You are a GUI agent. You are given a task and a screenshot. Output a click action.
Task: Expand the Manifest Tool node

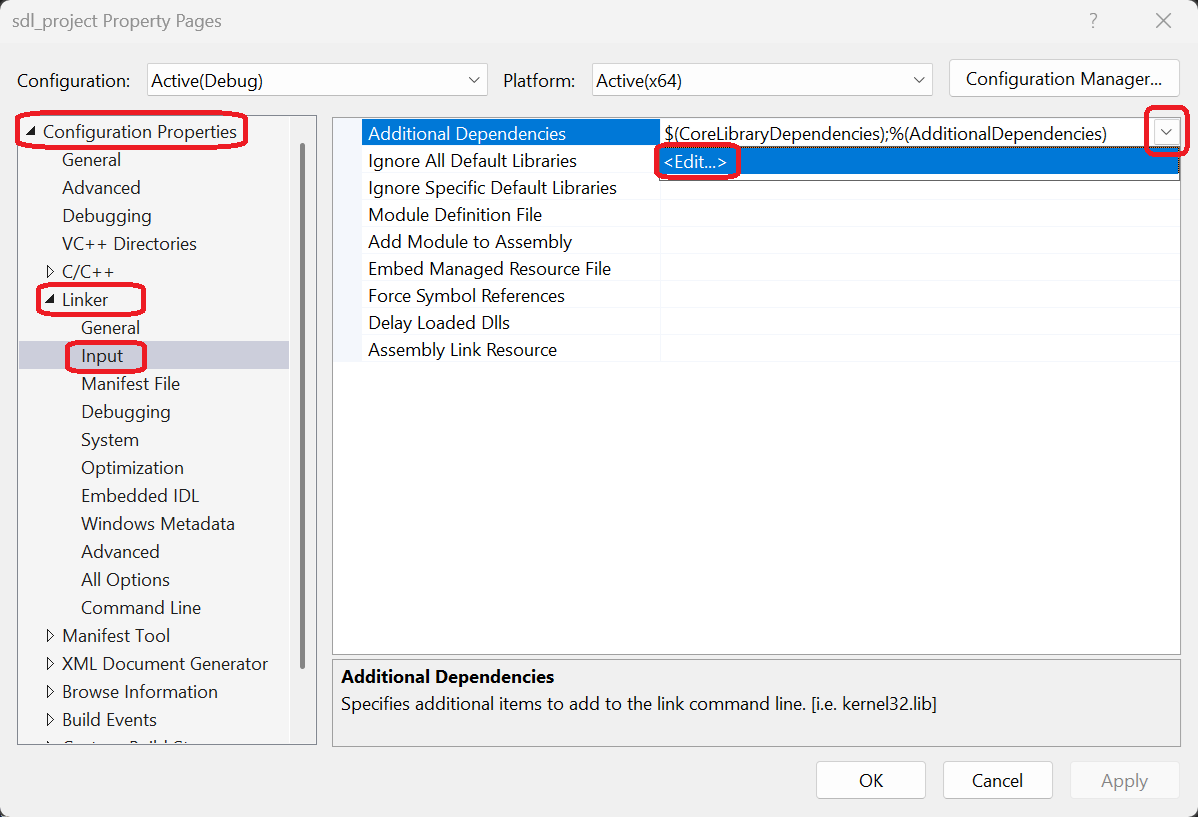tap(51, 636)
